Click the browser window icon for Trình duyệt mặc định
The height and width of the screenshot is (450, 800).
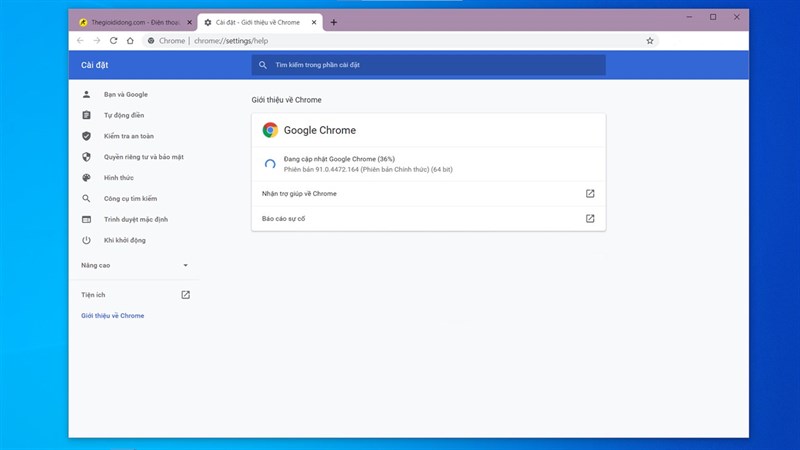86,219
